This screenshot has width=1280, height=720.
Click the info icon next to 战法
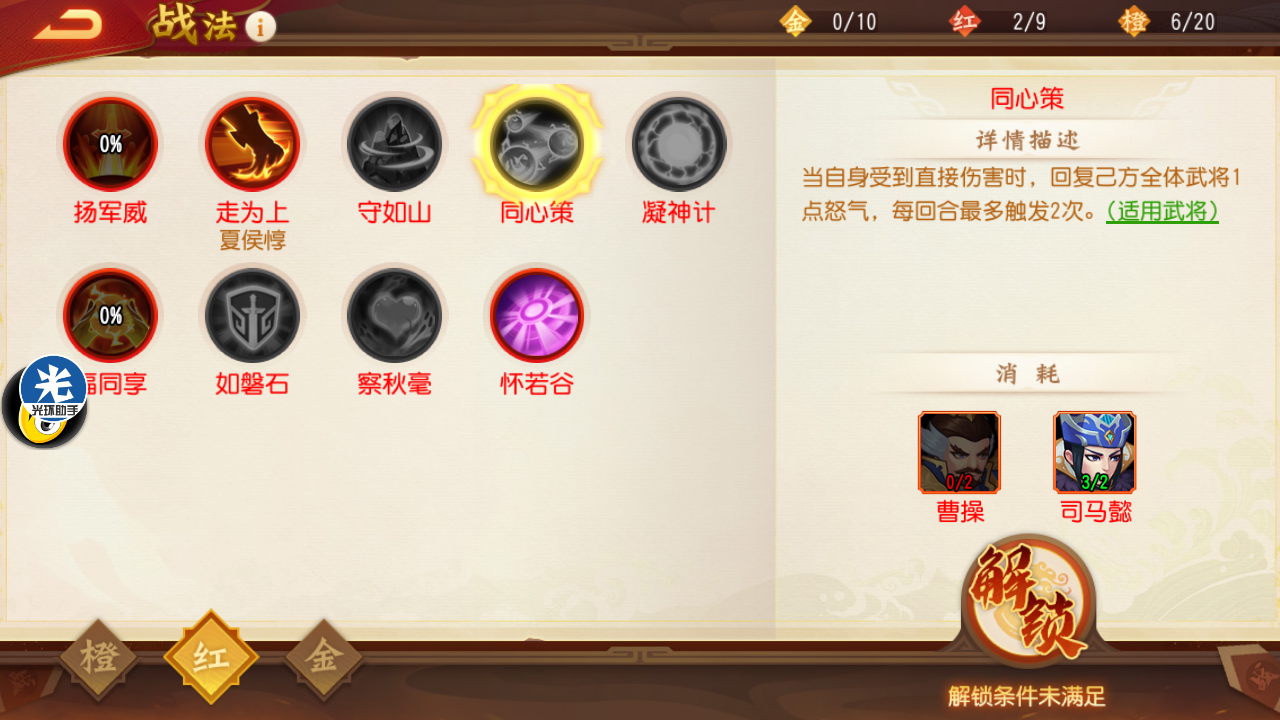(260, 27)
